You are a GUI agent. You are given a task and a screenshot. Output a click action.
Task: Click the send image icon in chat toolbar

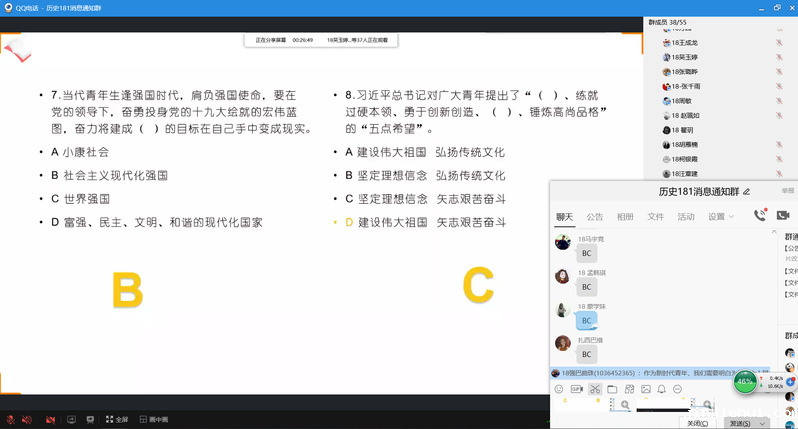coord(646,389)
